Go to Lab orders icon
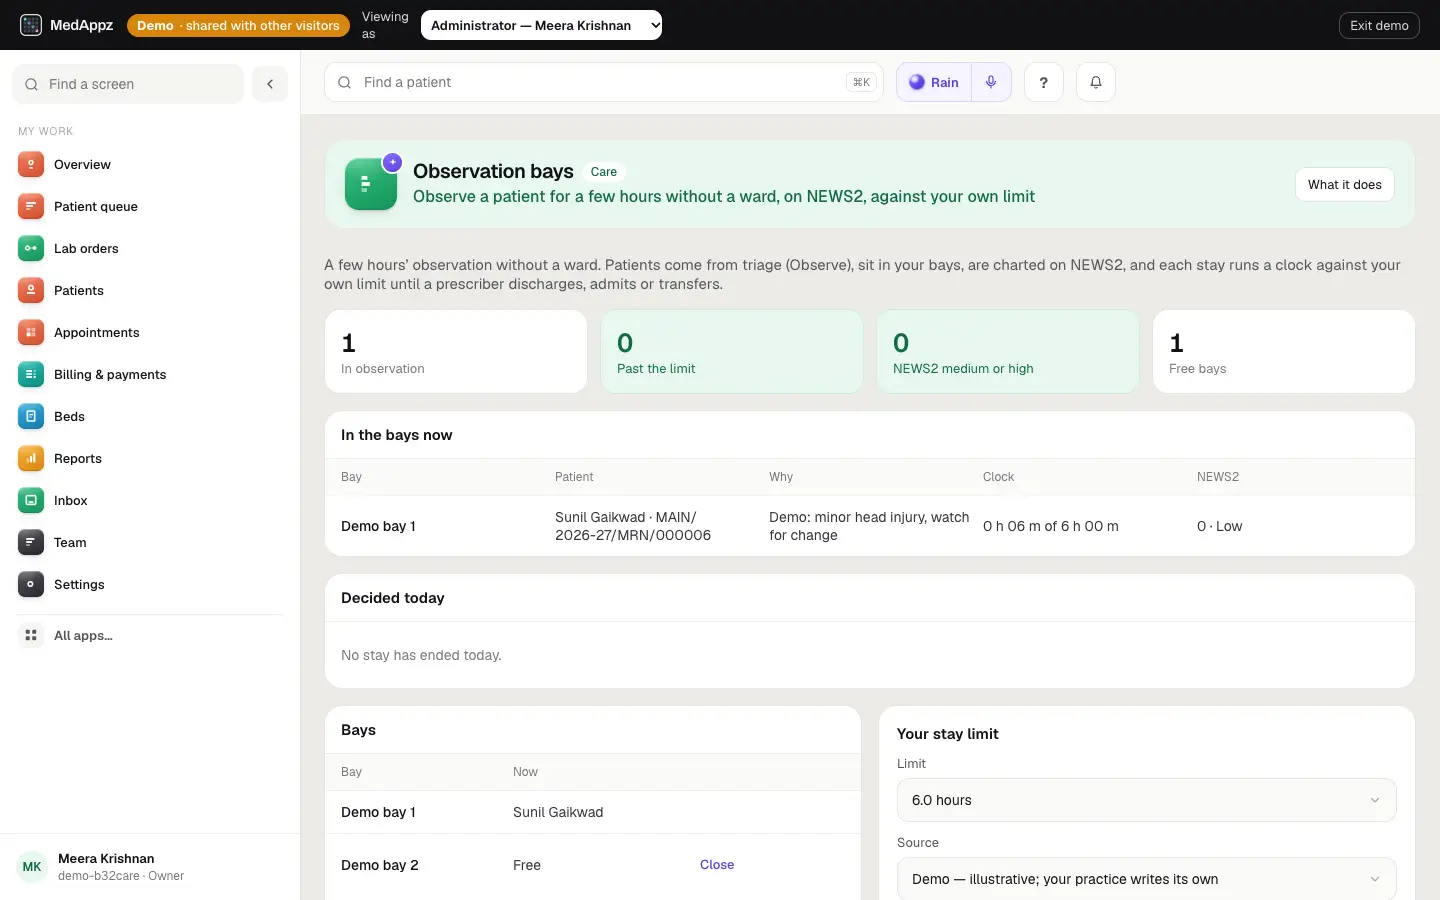This screenshot has height=900, width=1440. pyautogui.click(x=31, y=248)
